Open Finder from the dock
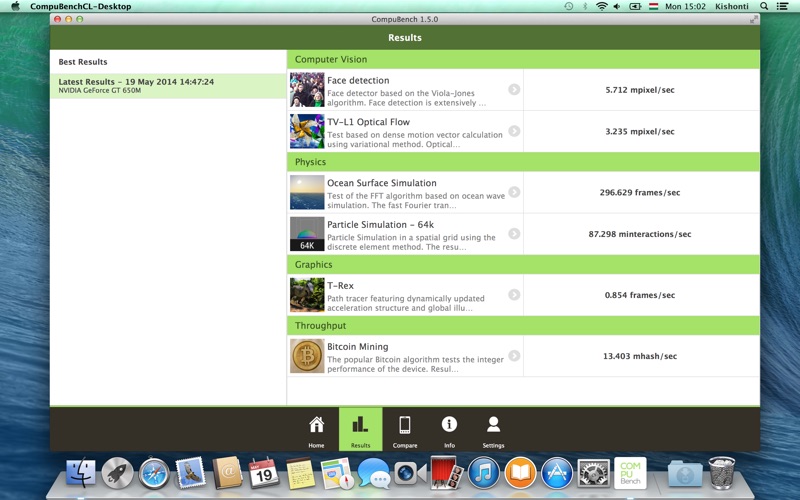This screenshot has height=500, width=800. [81, 473]
